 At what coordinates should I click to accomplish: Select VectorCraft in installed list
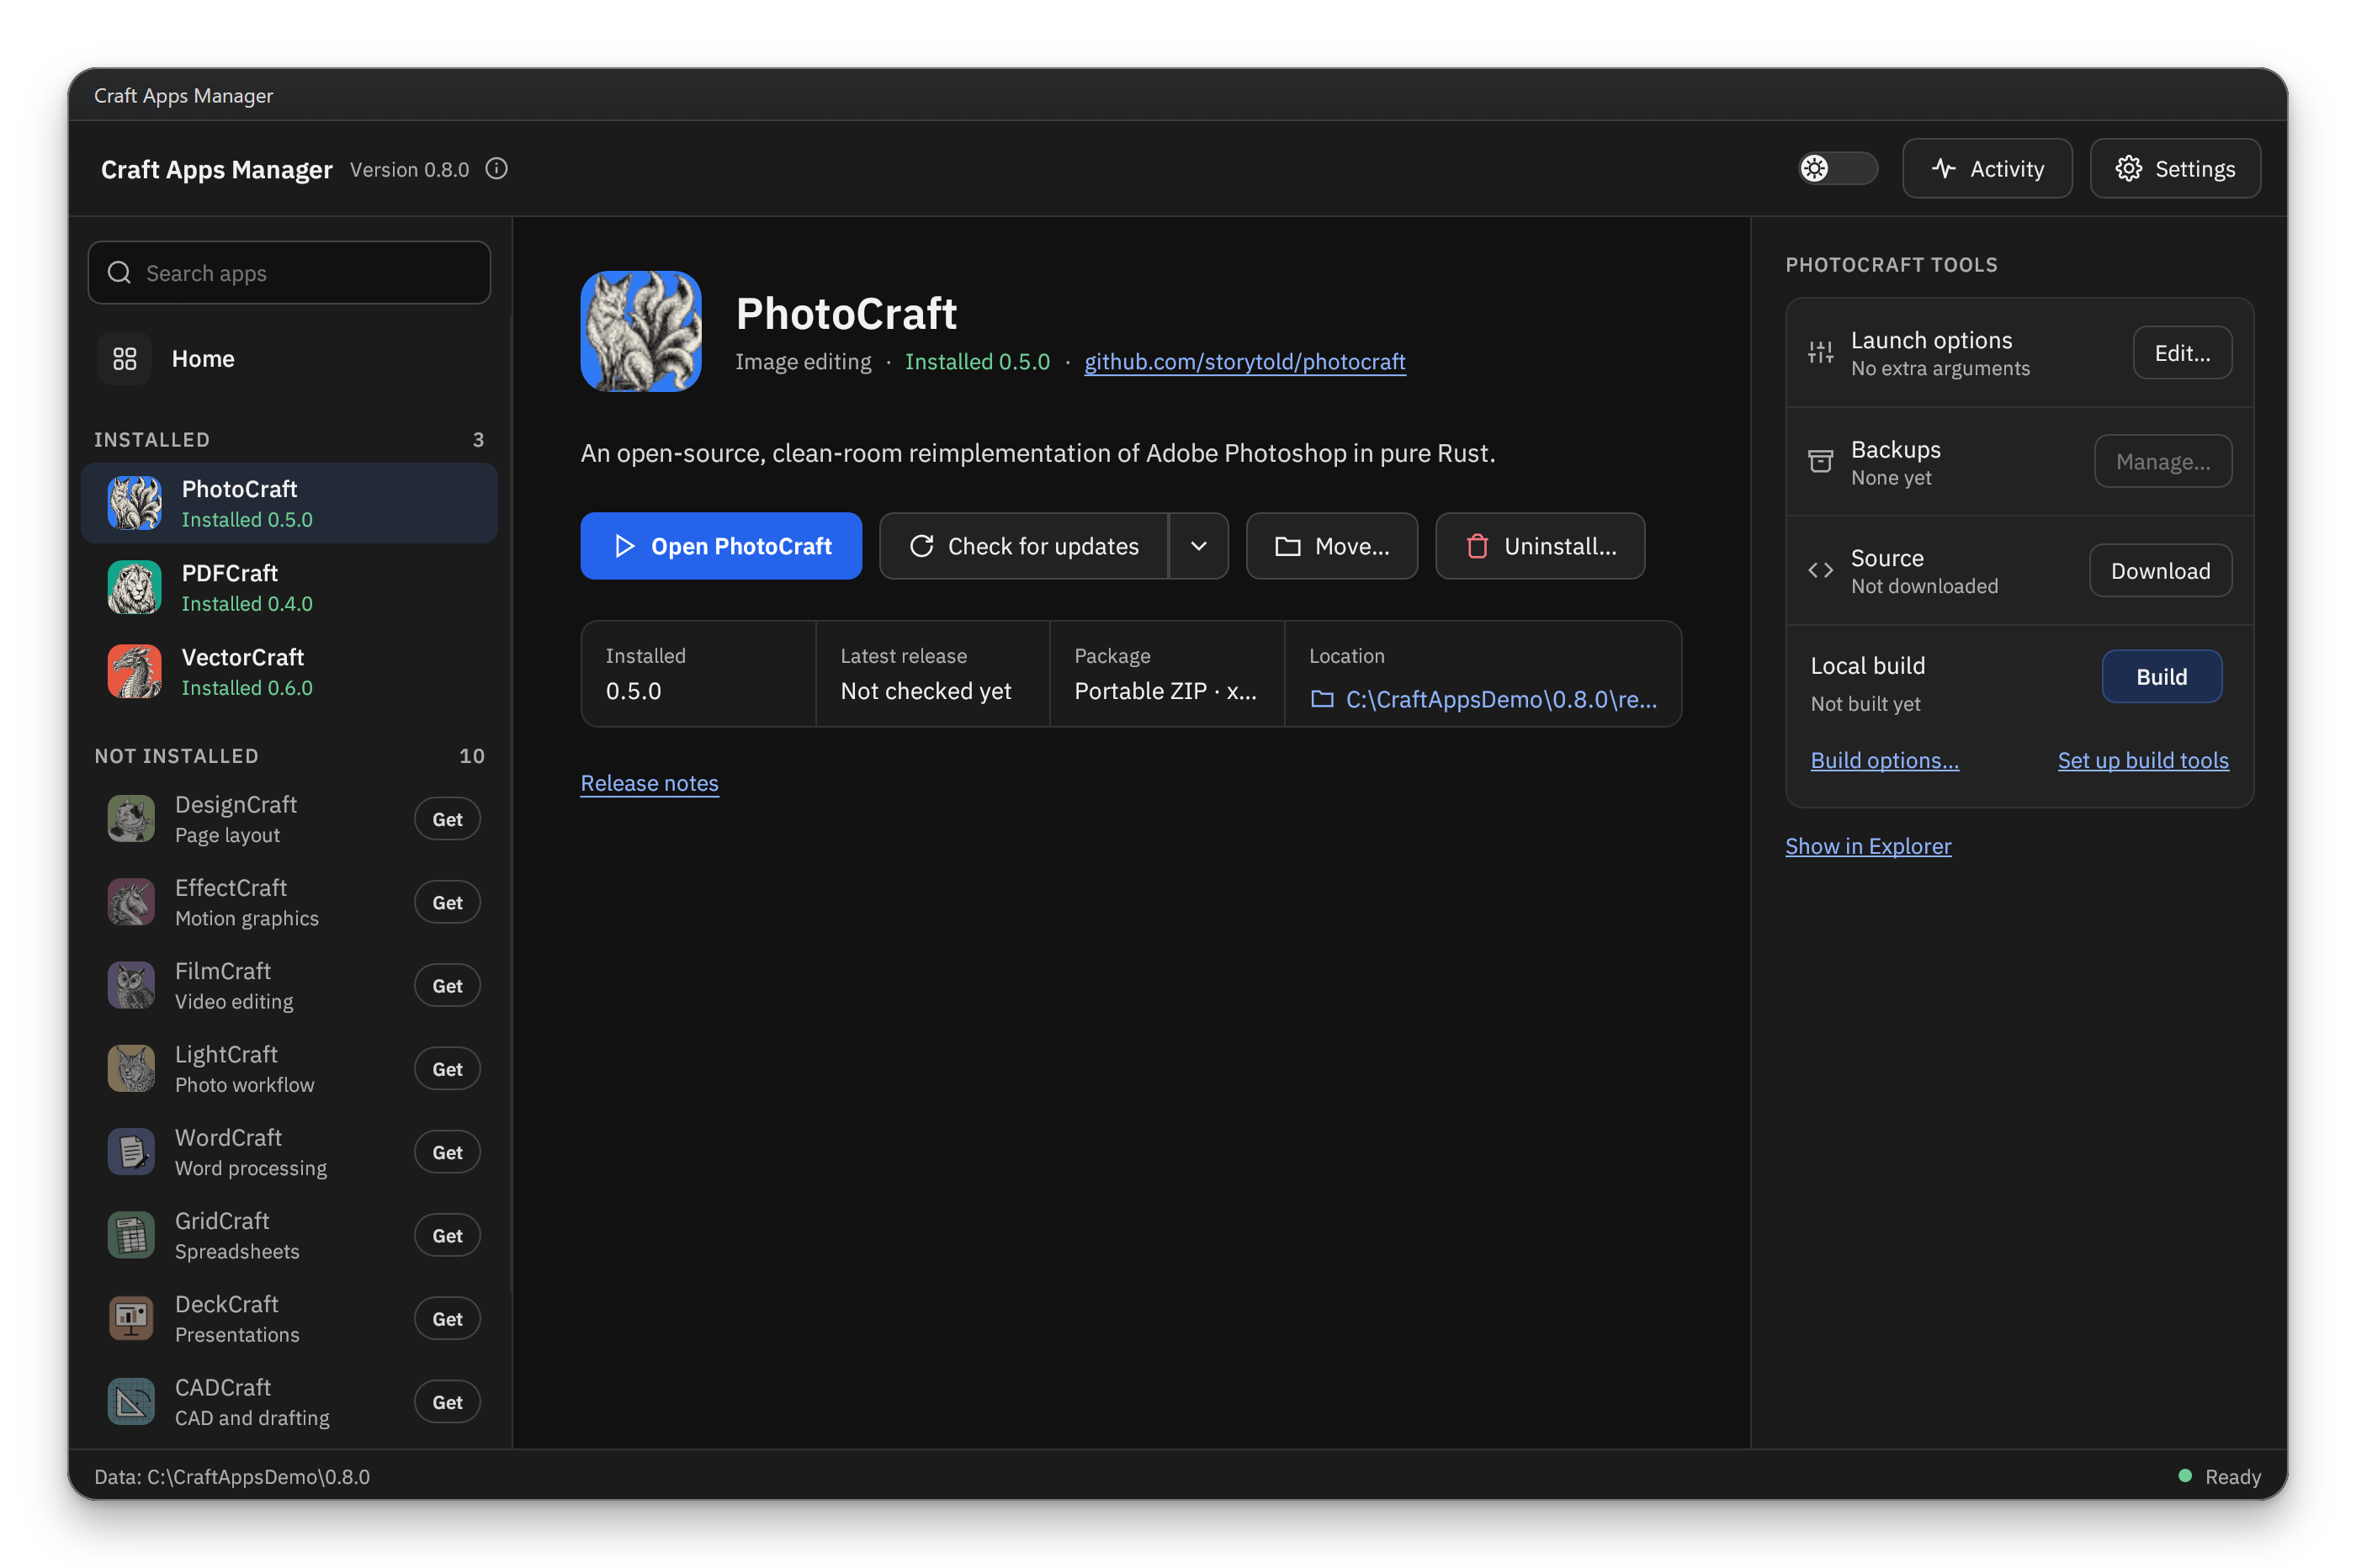[289, 671]
